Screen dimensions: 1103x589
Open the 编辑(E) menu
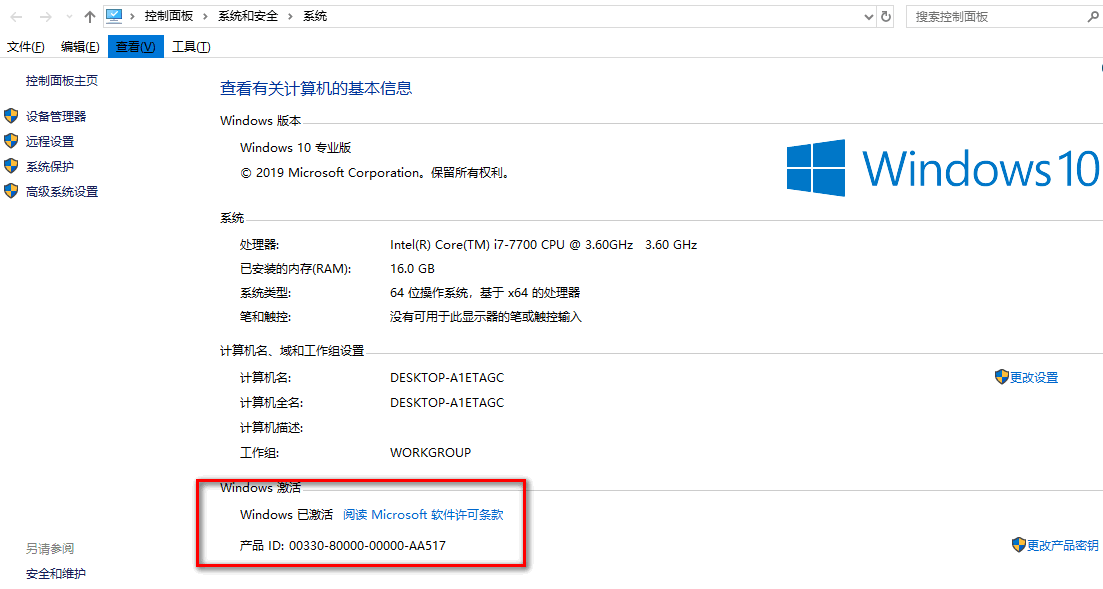click(x=80, y=47)
